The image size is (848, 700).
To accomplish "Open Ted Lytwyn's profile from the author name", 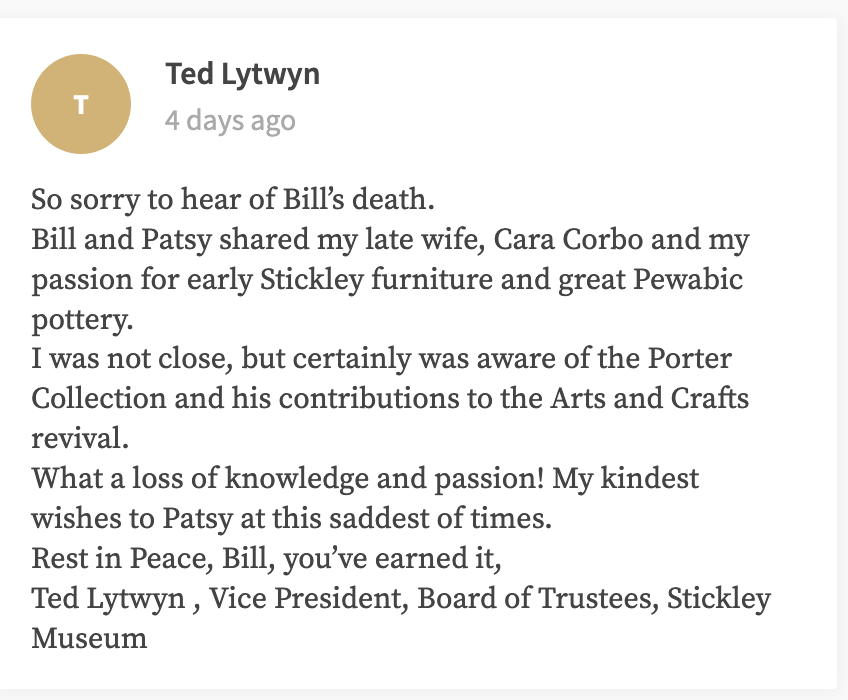I will point(242,74).
